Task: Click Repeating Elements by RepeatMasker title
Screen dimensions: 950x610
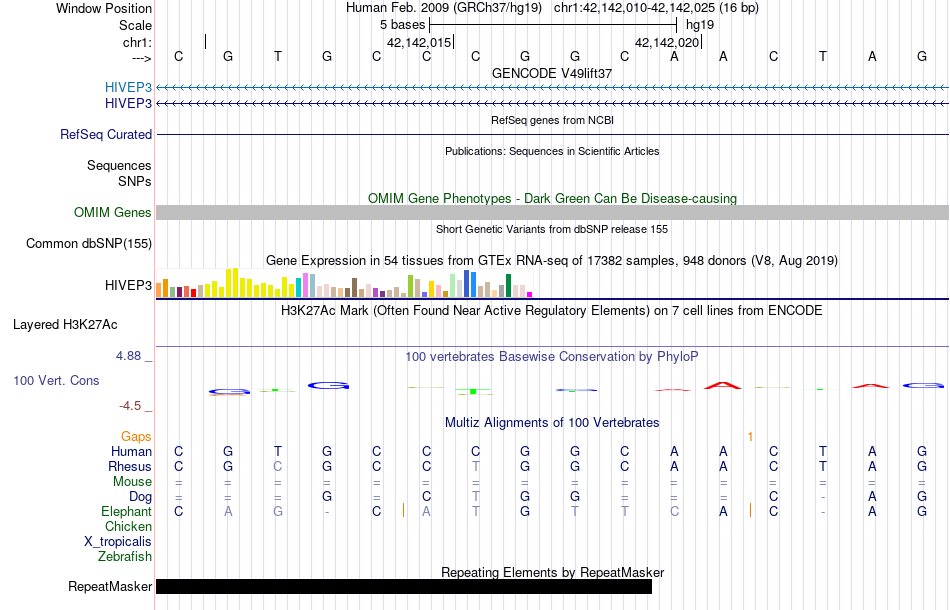Action: (x=552, y=572)
